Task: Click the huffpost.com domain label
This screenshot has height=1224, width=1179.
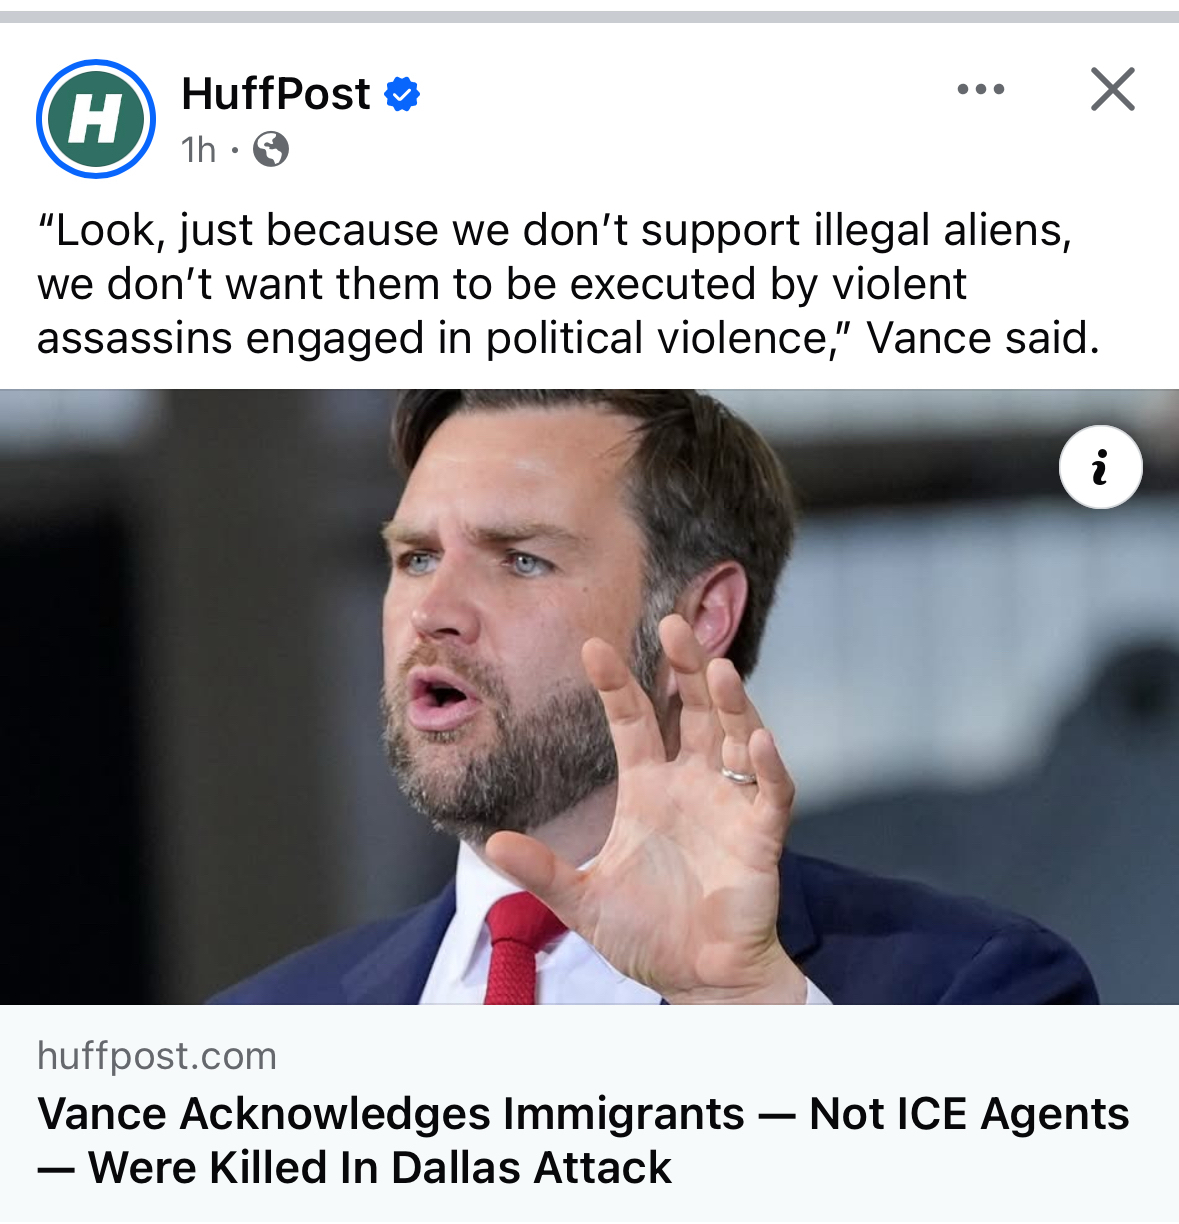Action: [x=157, y=1056]
